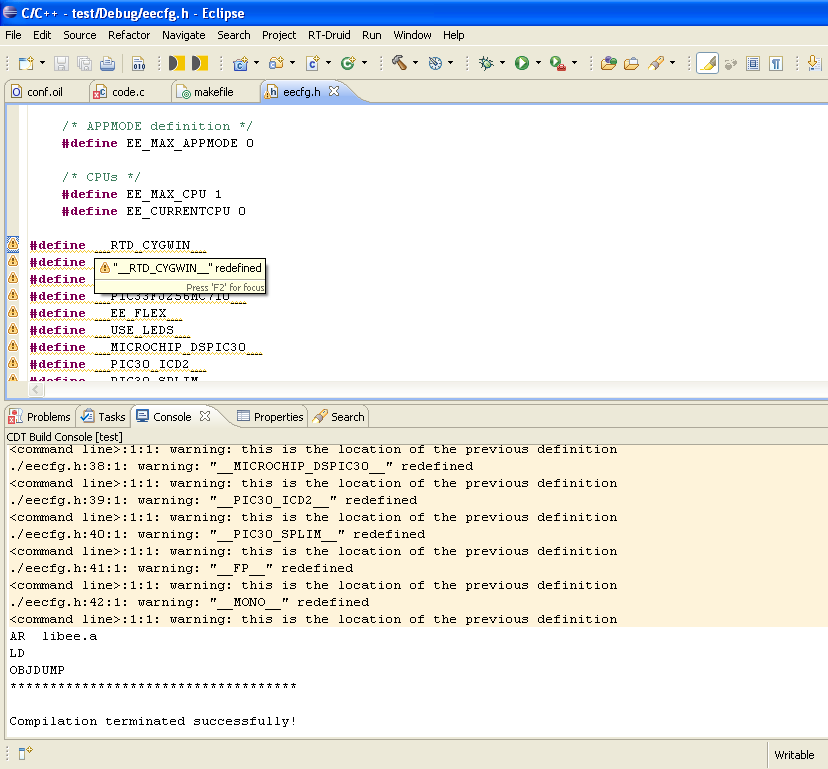Viewport: 828px width, 769px height.
Task: Switch to the code.c editor tab
Action: [128, 92]
